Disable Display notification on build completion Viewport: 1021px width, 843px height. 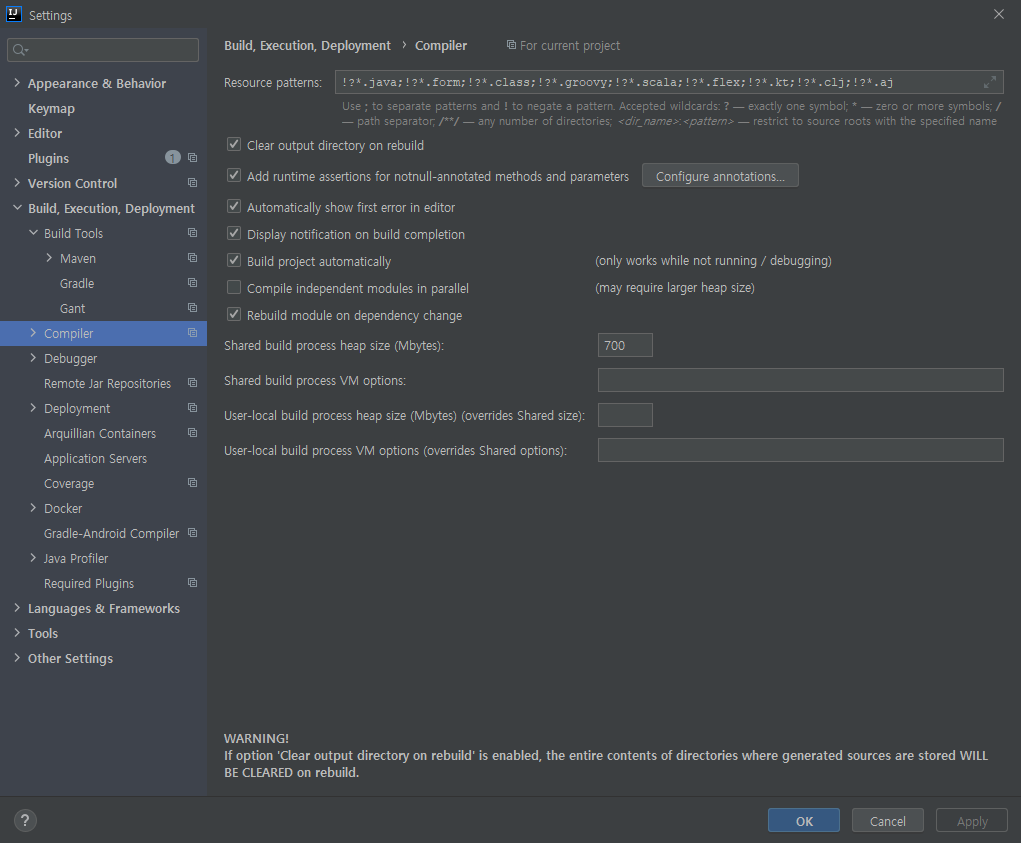pyautogui.click(x=234, y=233)
